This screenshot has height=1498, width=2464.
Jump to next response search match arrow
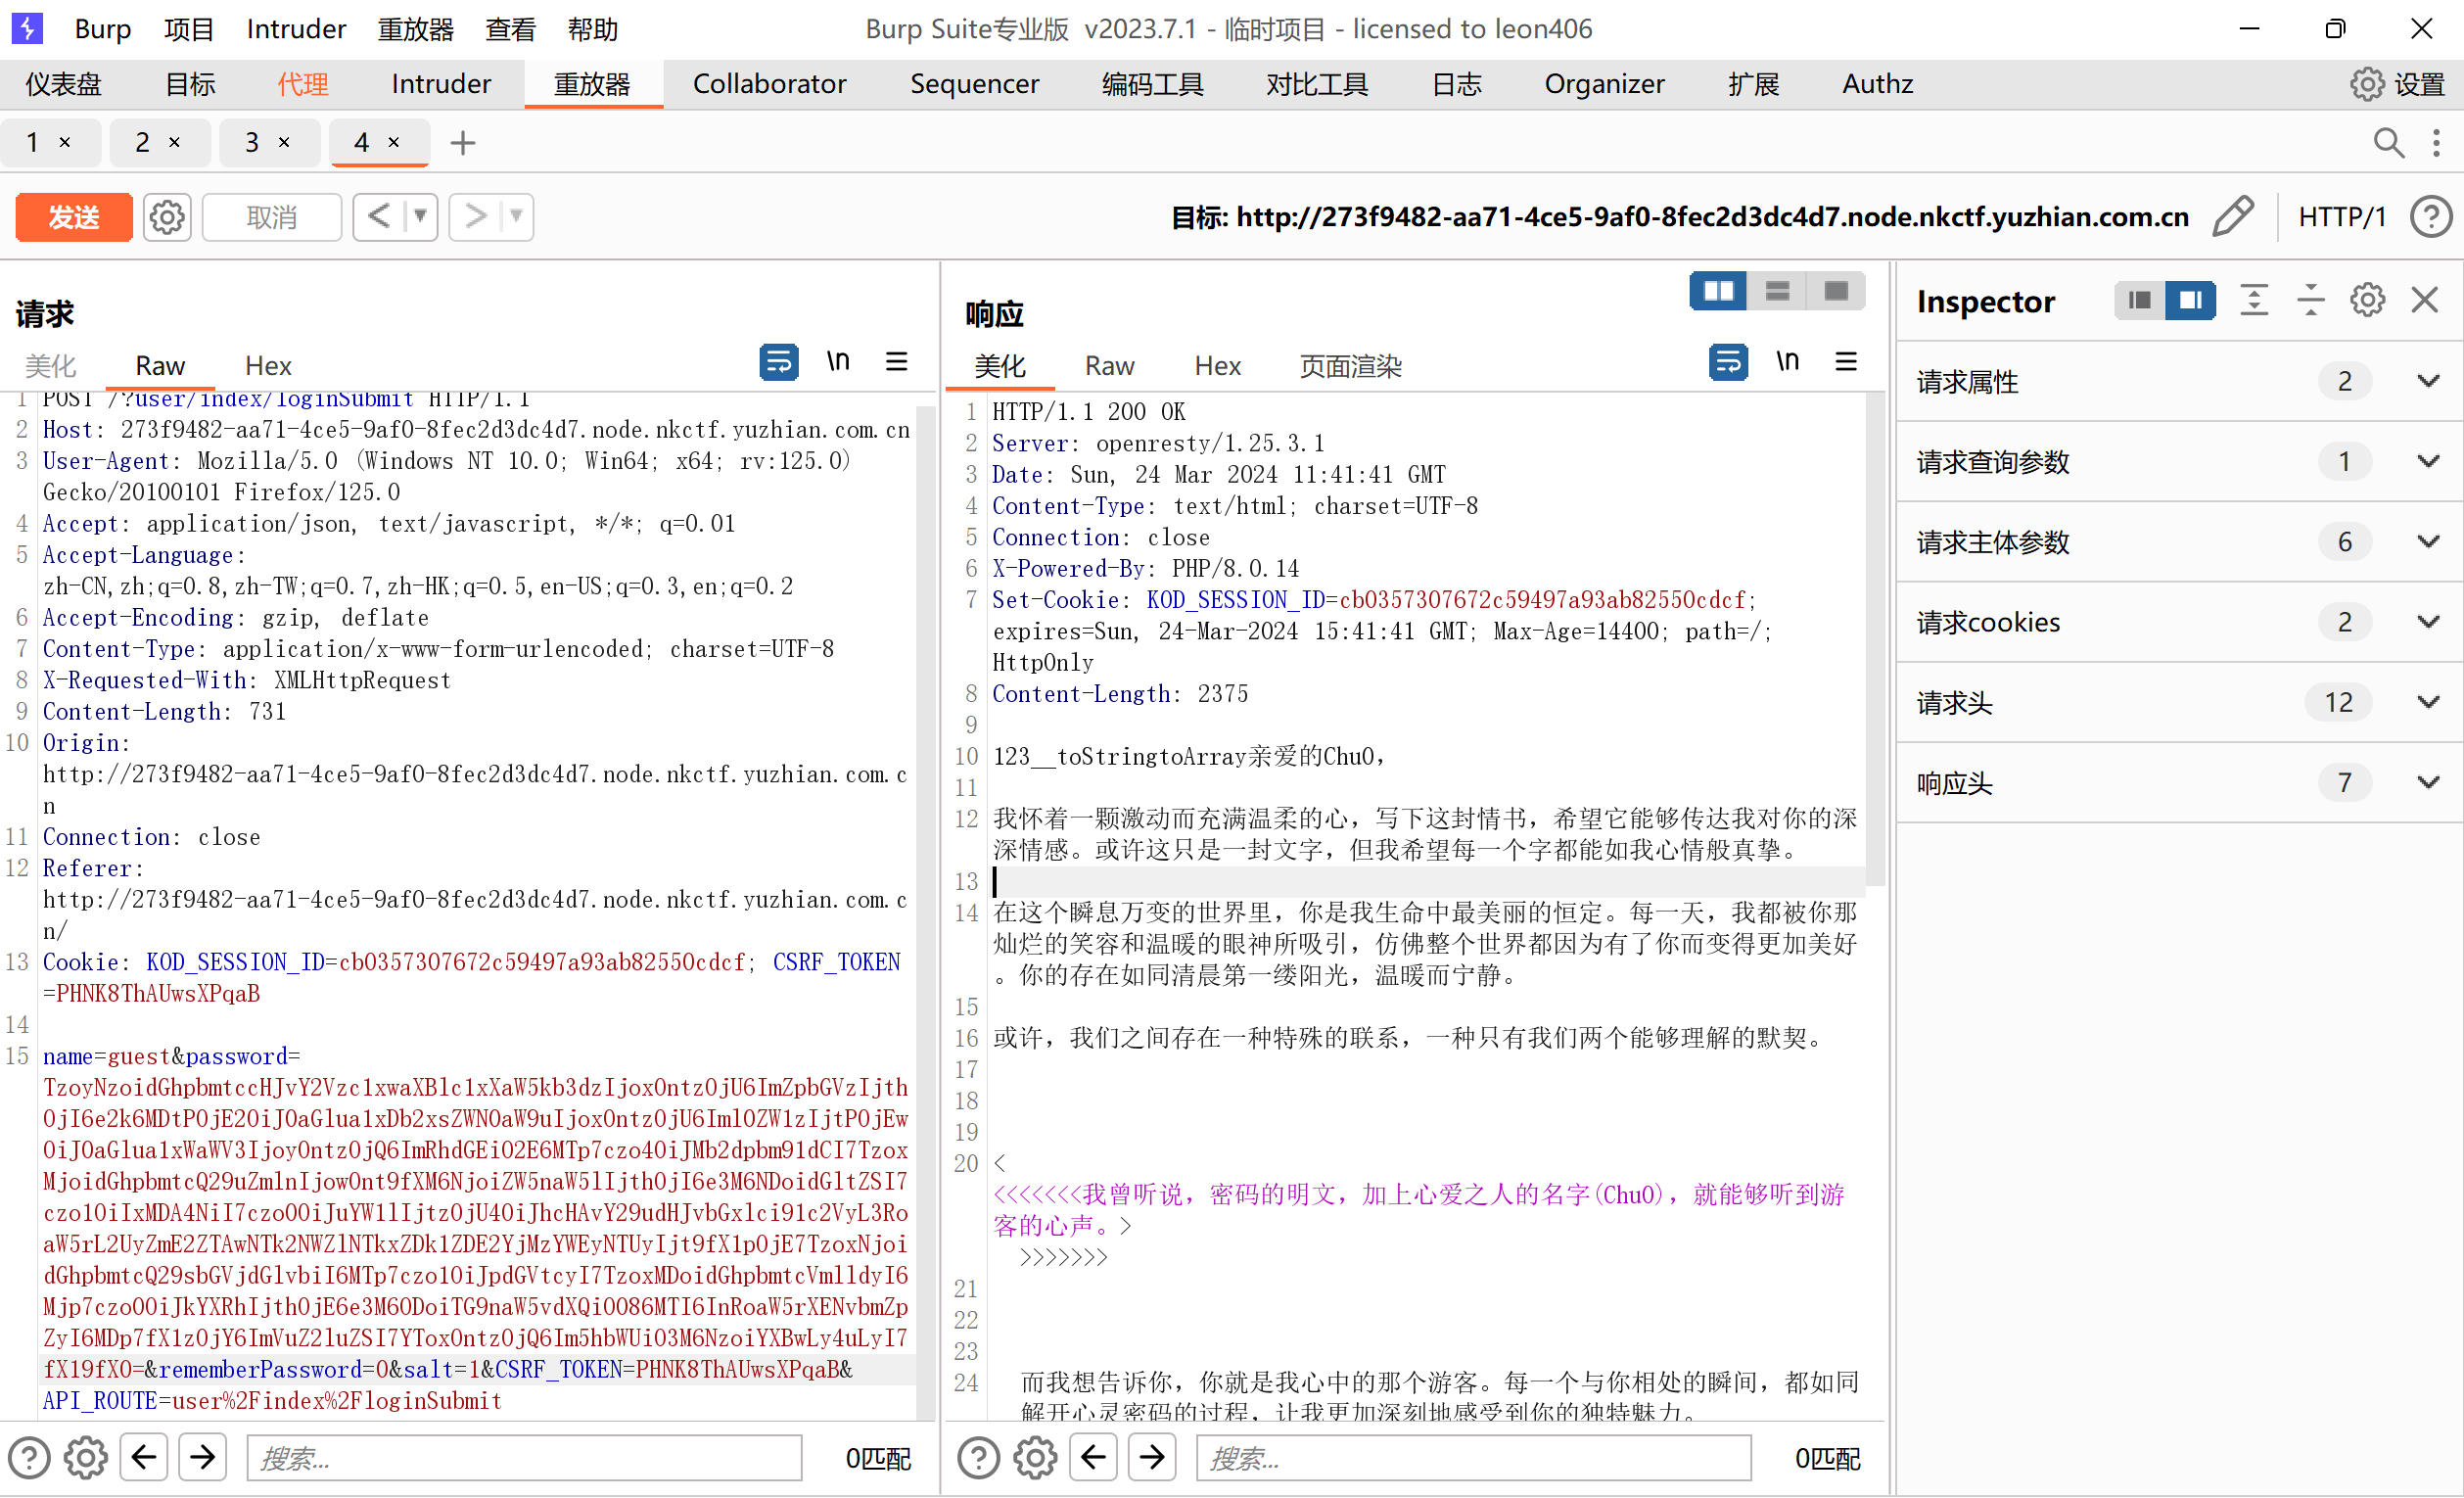pos(1152,1457)
